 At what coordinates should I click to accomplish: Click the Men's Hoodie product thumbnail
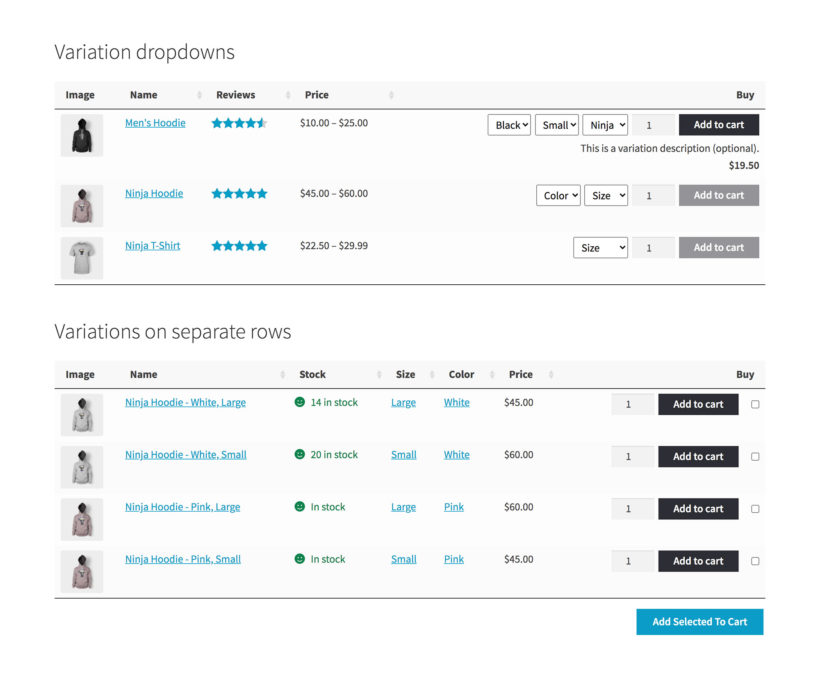[81, 134]
